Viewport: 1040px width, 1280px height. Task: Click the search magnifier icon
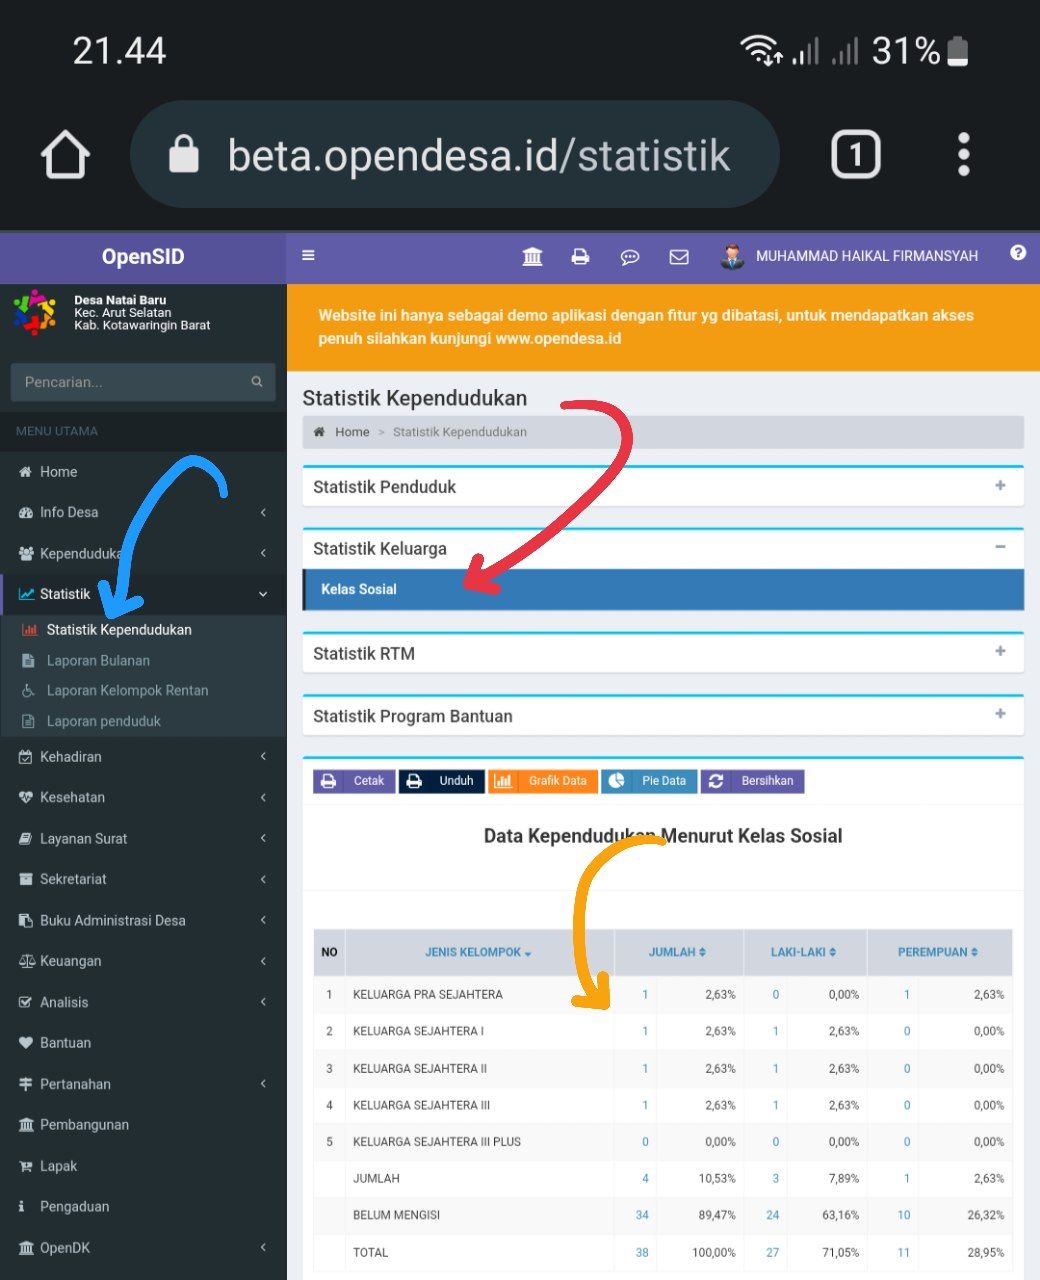pos(257,382)
